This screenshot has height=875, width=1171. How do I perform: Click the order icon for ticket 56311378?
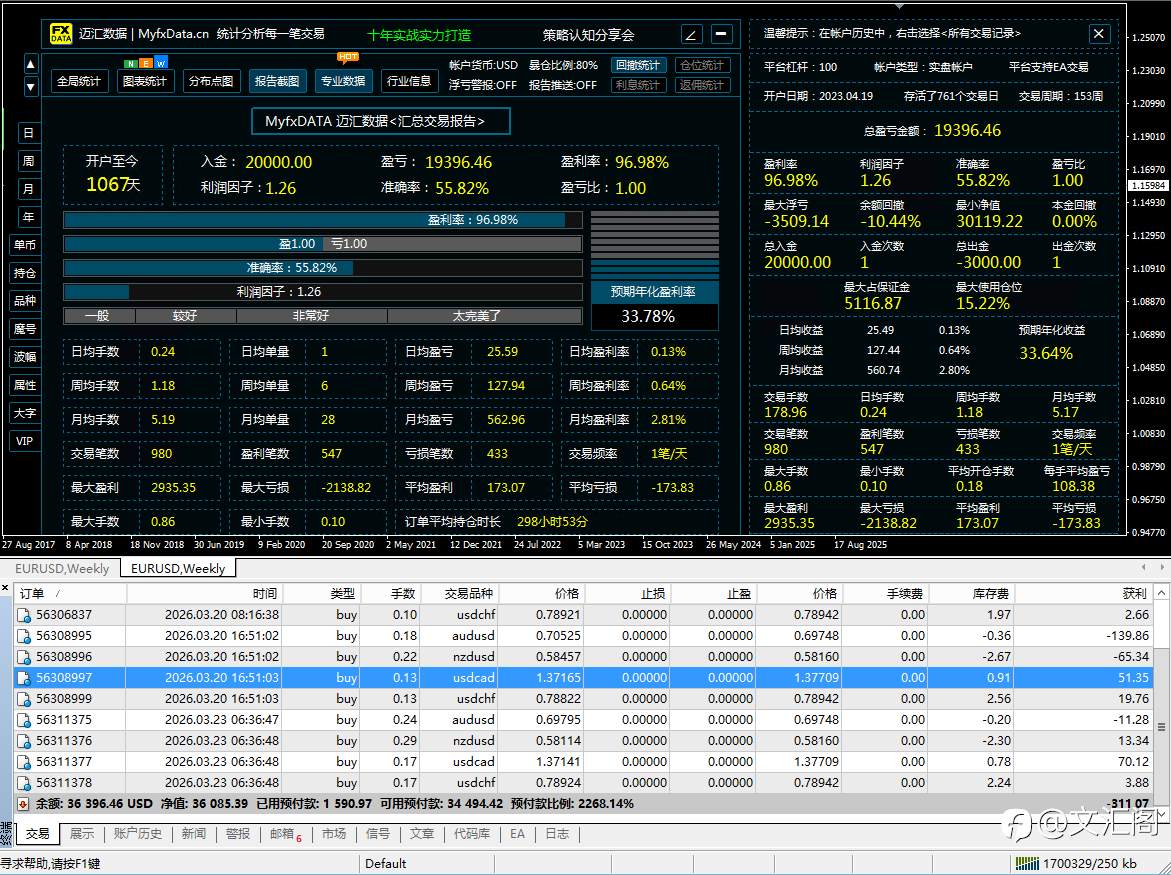click(x=24, y=783)
